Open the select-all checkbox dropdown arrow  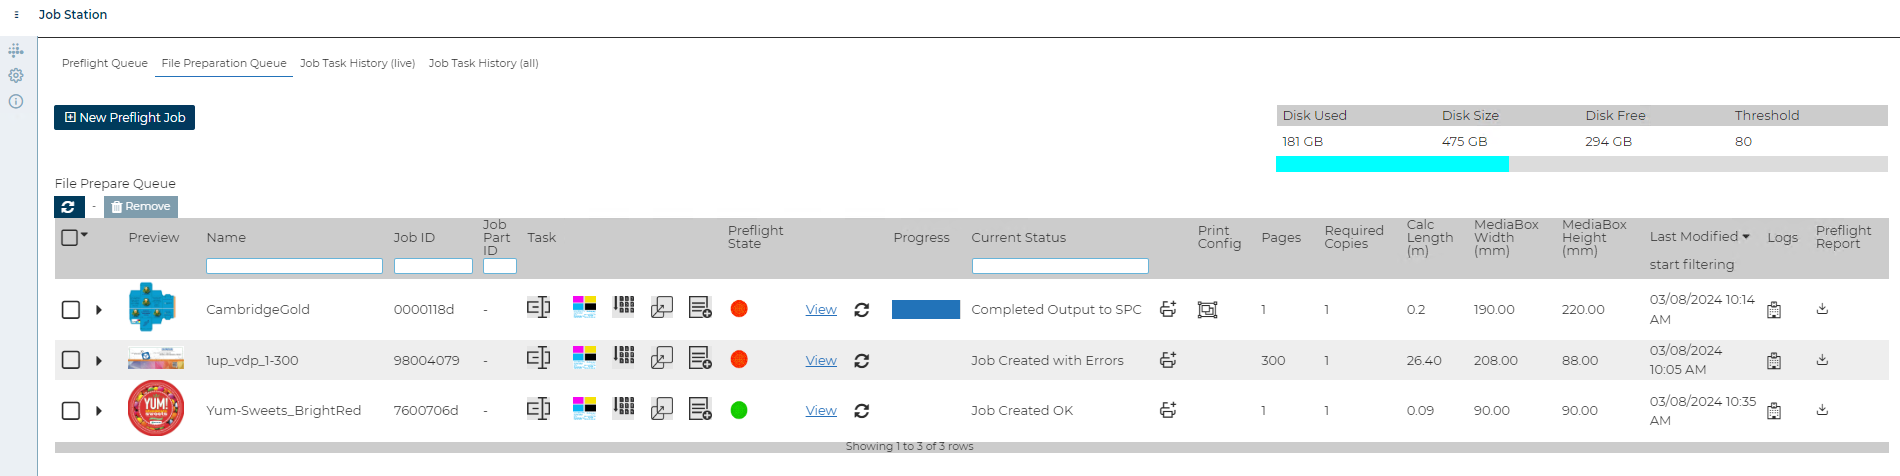pos(85,236)
